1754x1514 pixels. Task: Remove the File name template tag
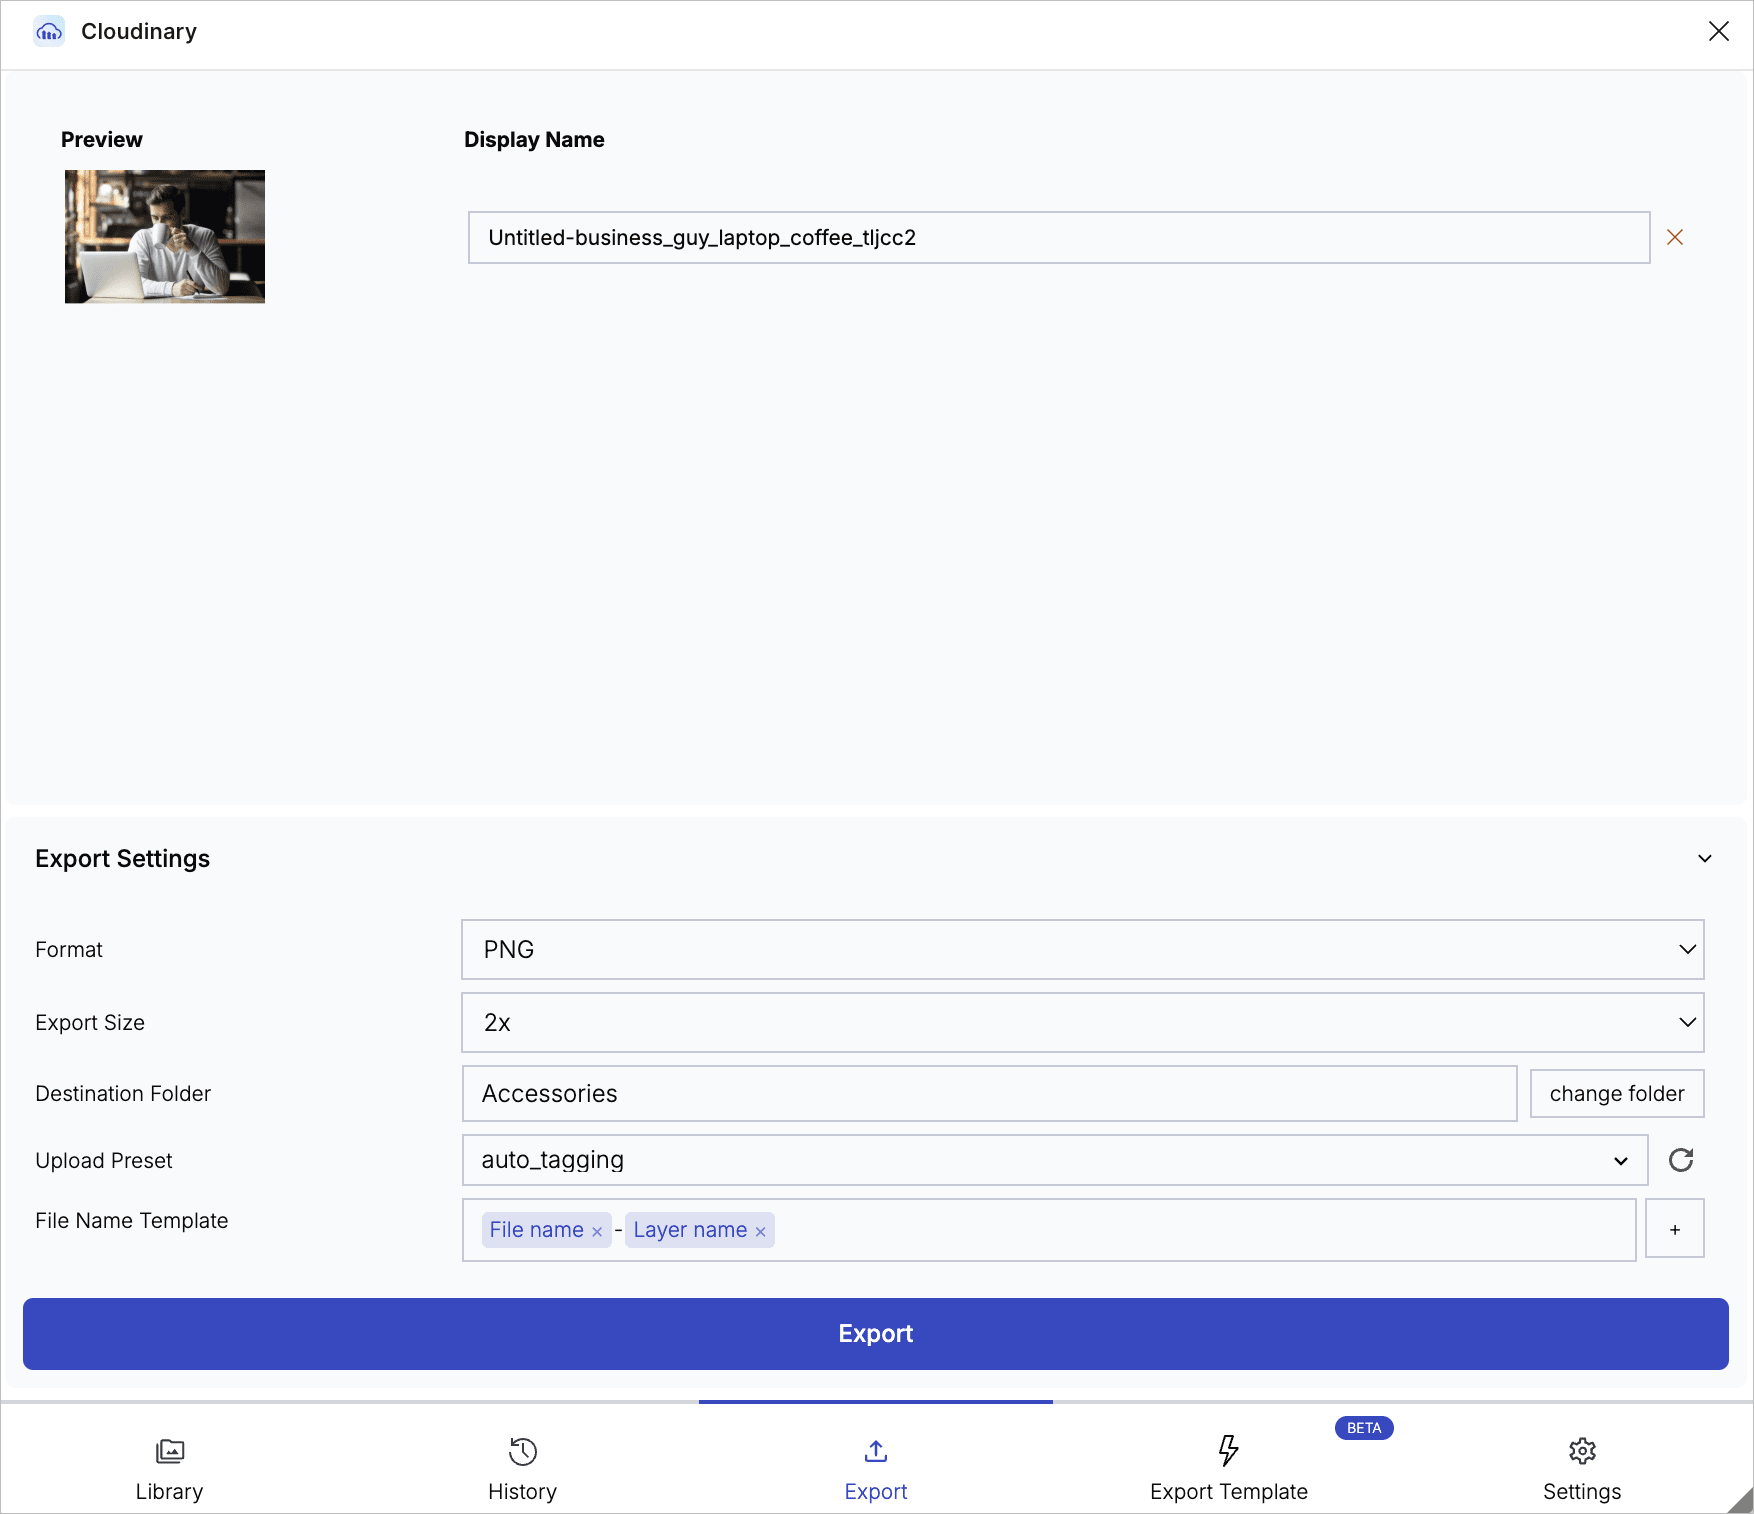597,1231
